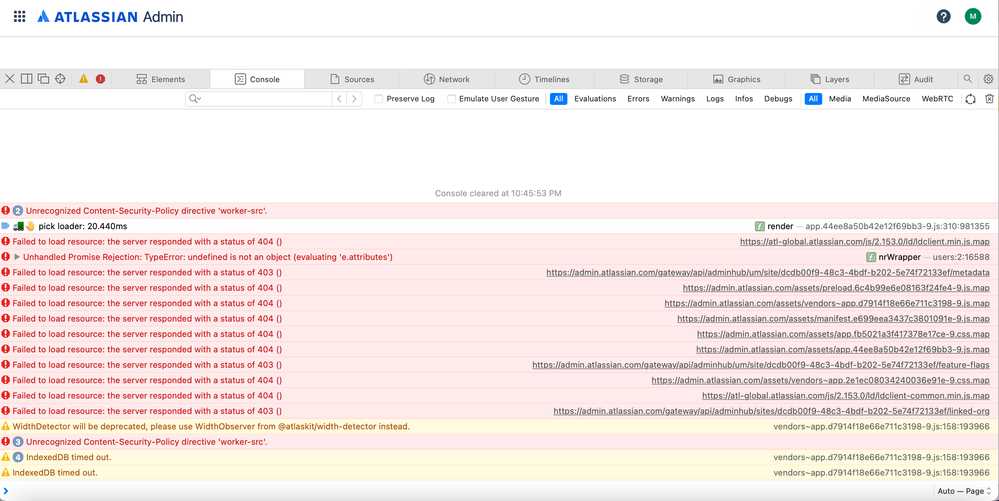999x501 pixels.
Task: Switch to the Layers tab
Action: click(x=830, y=79)
